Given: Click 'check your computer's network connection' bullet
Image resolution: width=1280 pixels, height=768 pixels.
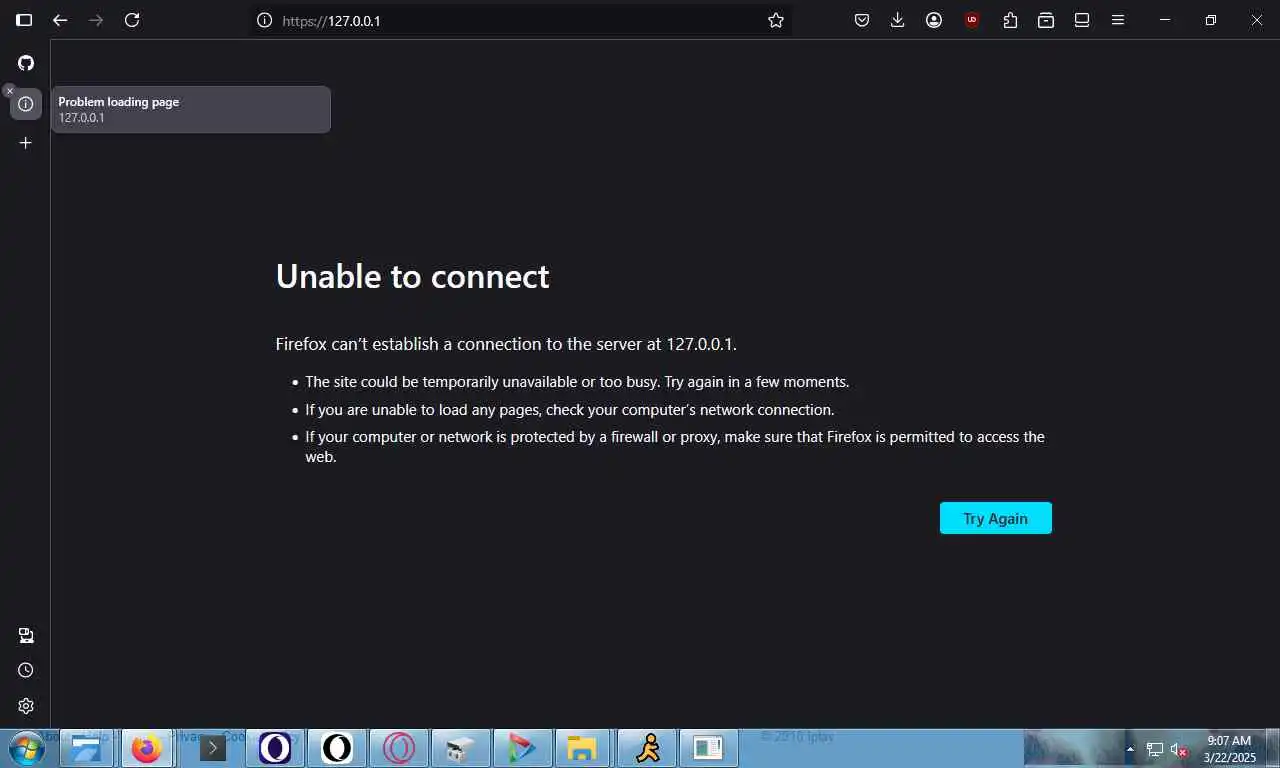Looking at the screenshot, I should [569, 410].
